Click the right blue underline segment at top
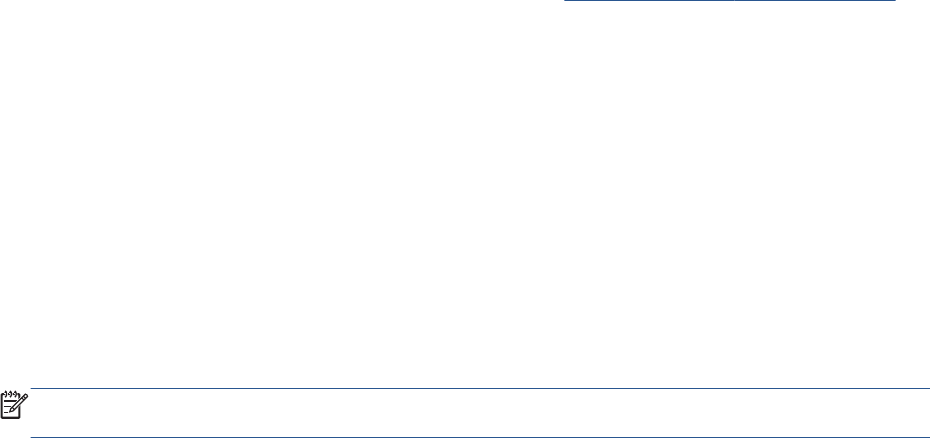 tap(815, 1)
